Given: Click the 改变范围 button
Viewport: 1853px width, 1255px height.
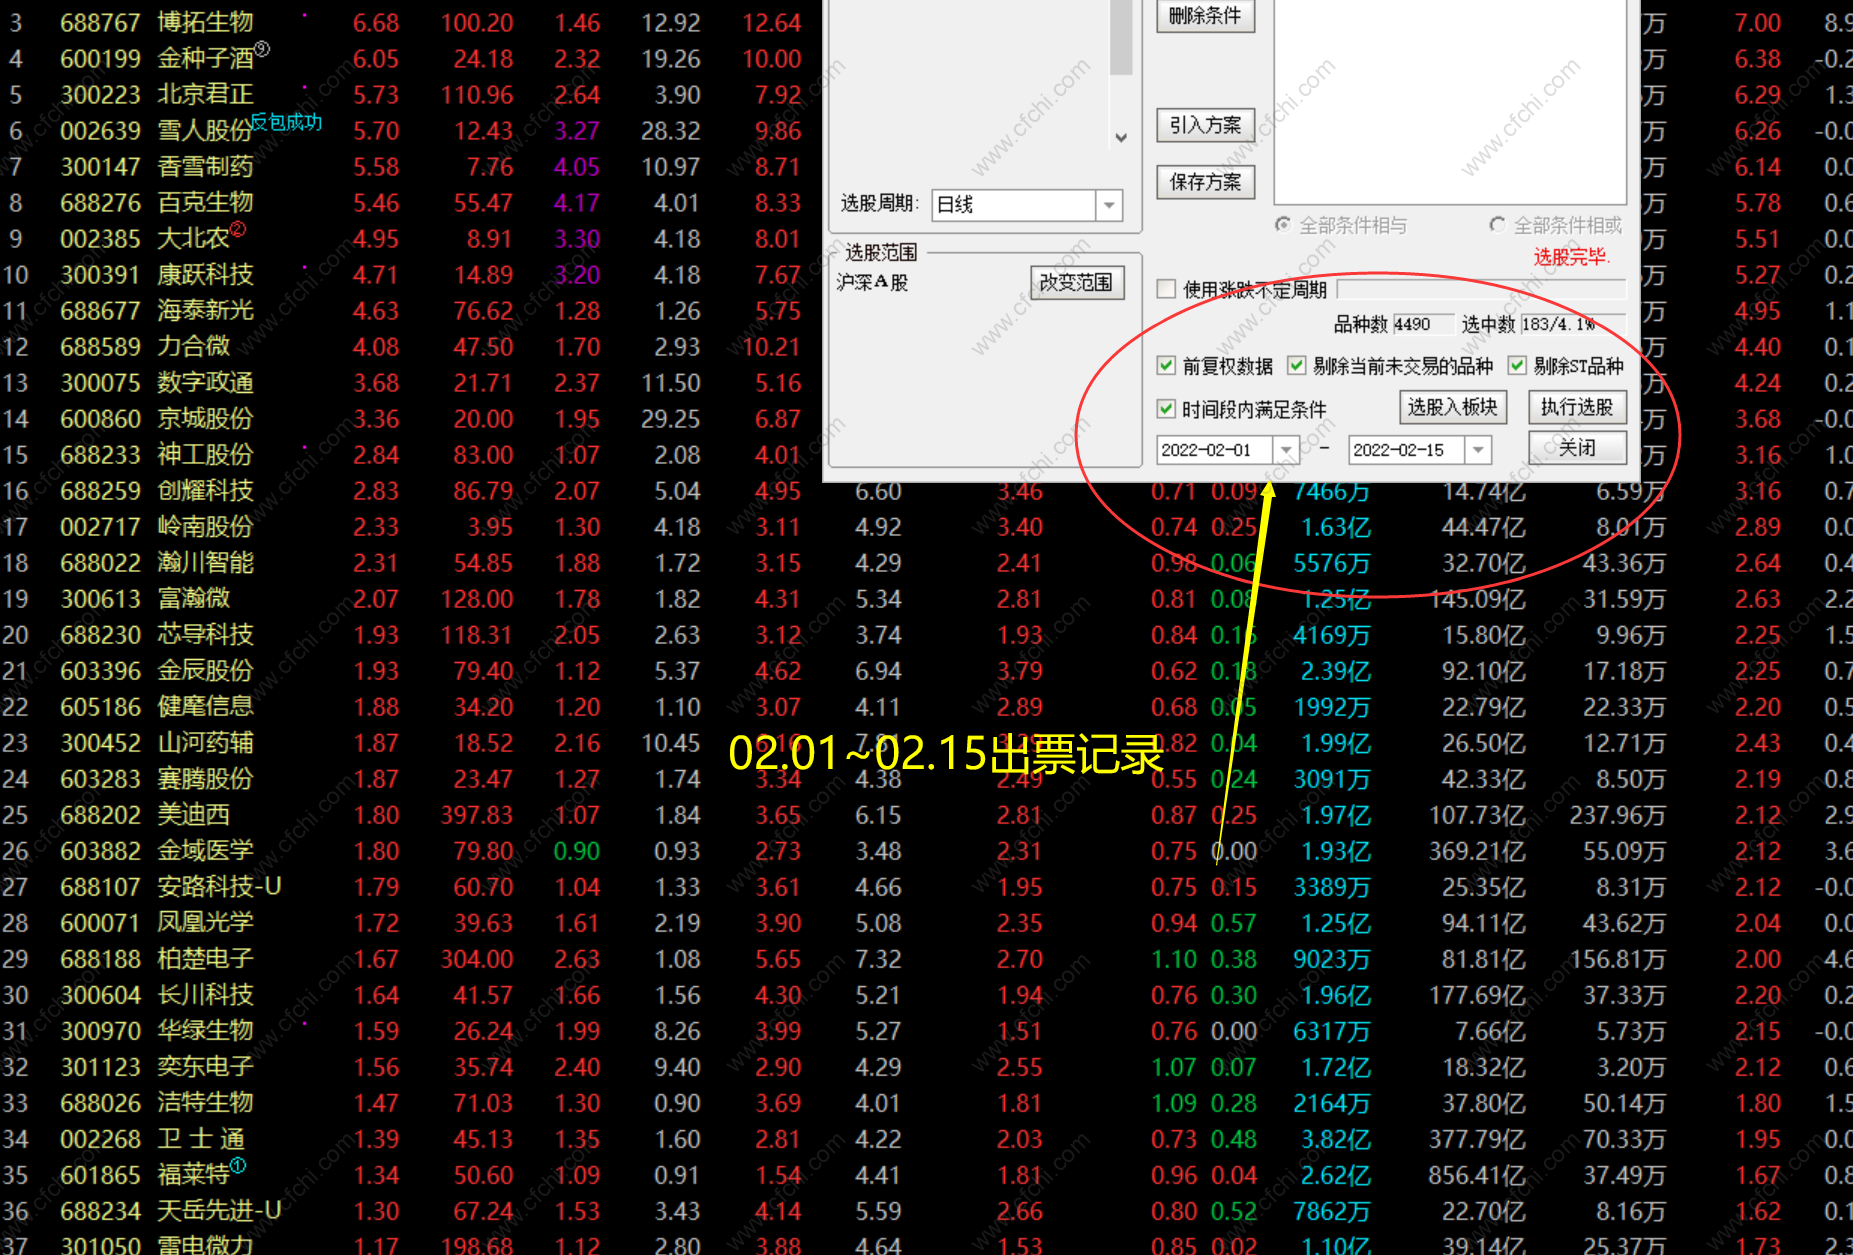Looking at the screenshot, I should point(1077,283).
